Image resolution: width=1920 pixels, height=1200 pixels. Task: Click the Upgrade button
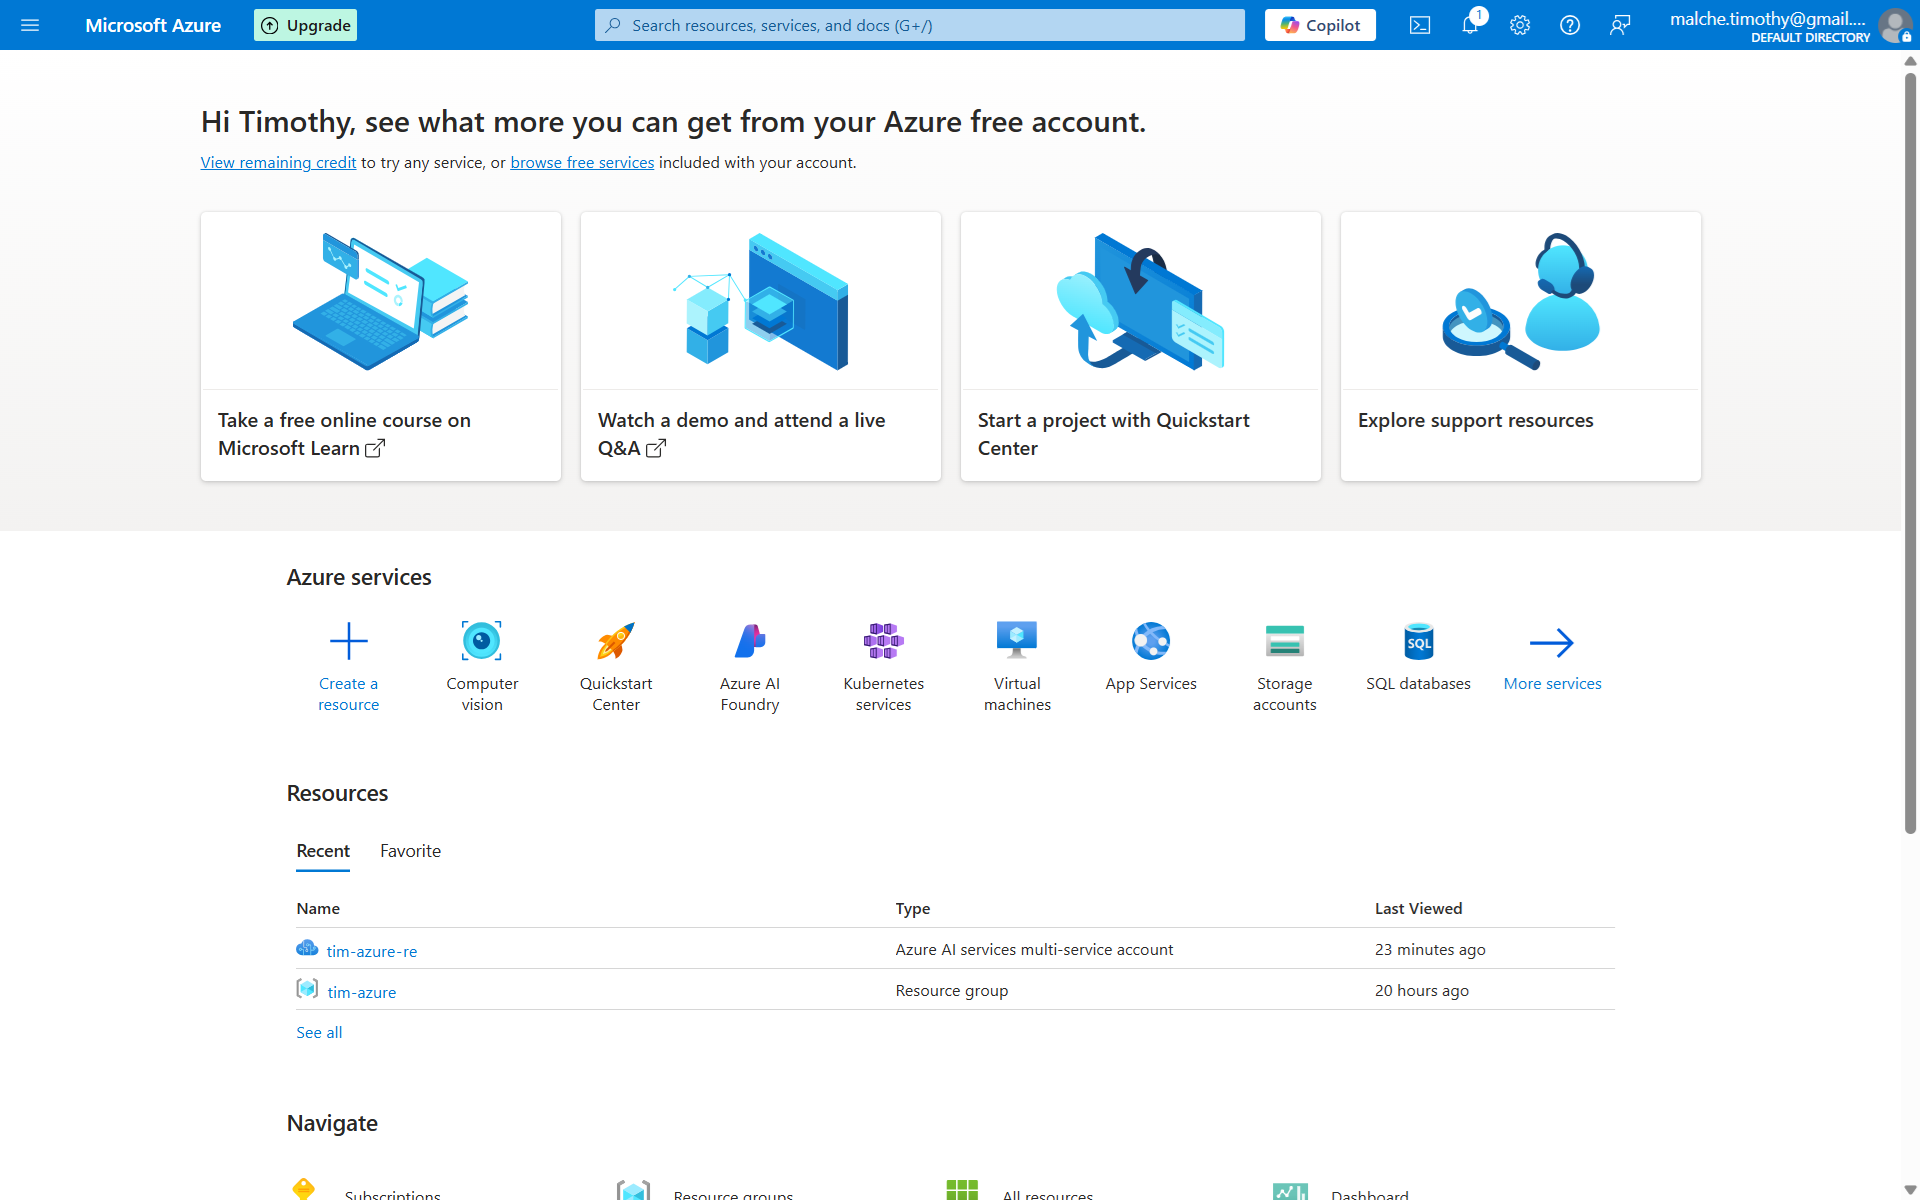coord(306,25)
